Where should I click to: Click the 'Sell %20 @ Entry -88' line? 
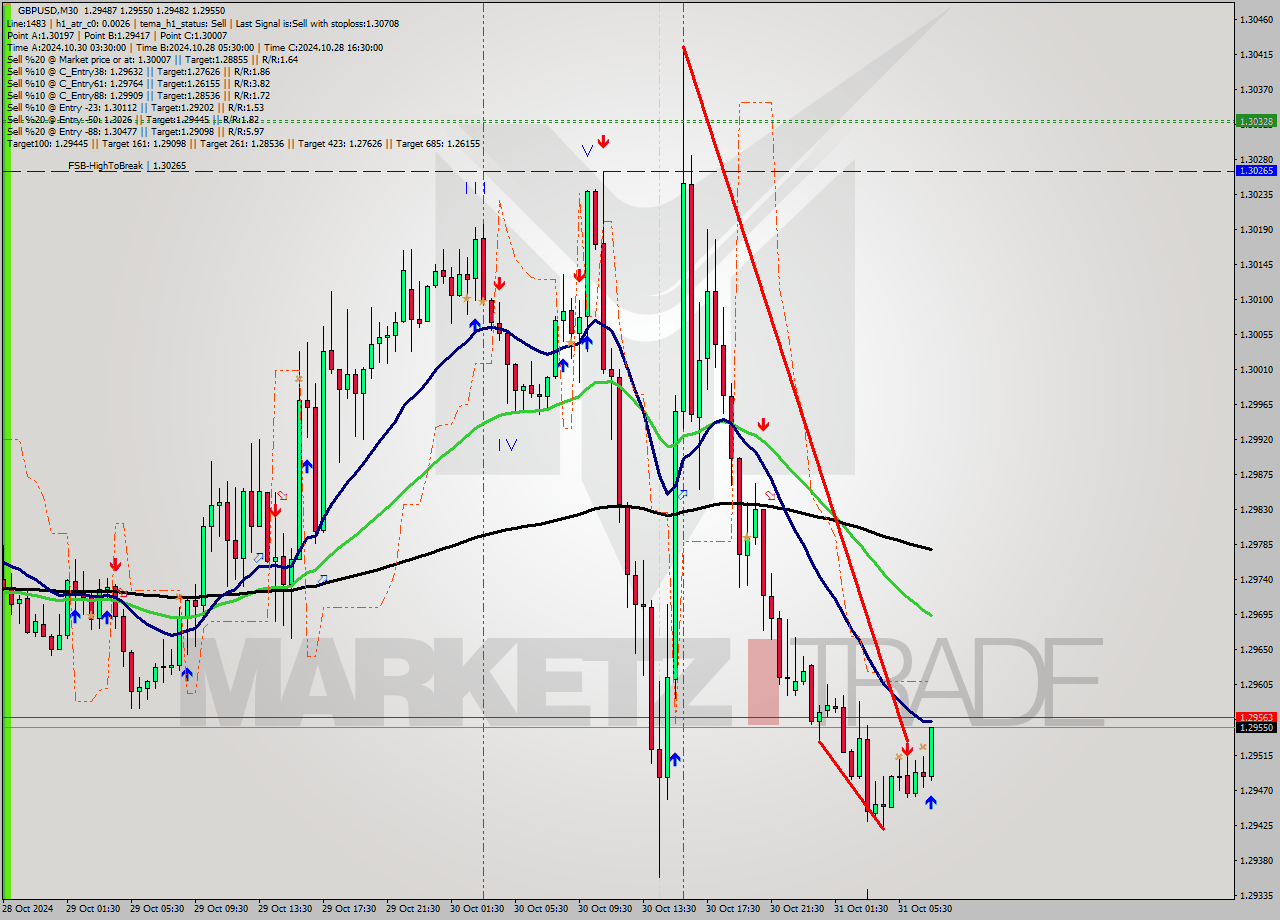coord(135,131)
